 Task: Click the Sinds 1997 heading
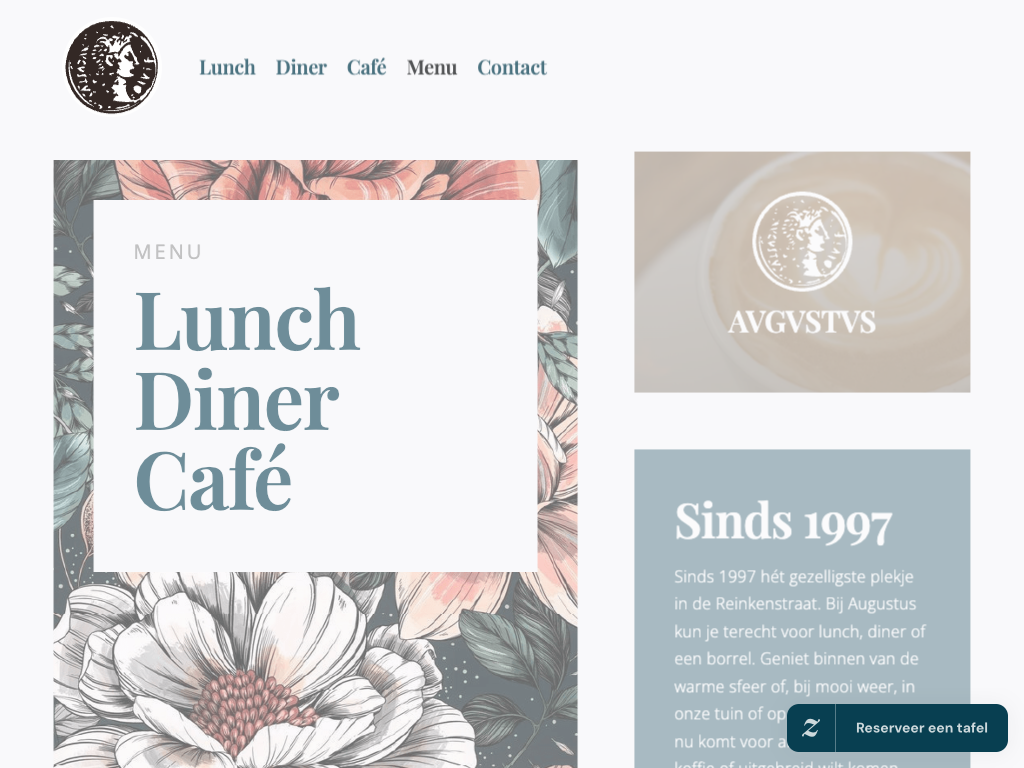[783, 522]
